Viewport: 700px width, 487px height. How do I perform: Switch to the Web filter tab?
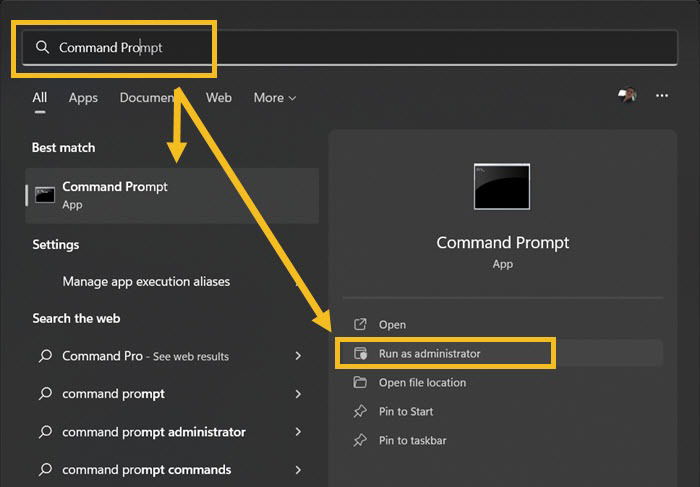click(x=219, y=98)
